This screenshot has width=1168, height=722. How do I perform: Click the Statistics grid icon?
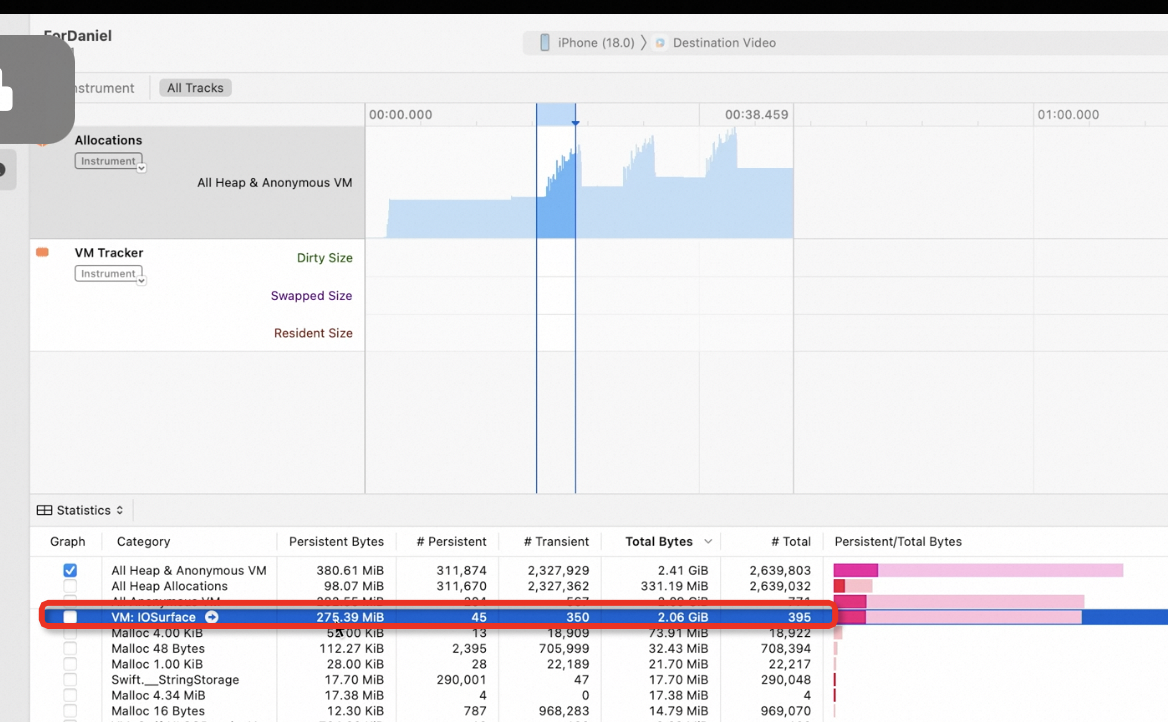coord(43,510)
